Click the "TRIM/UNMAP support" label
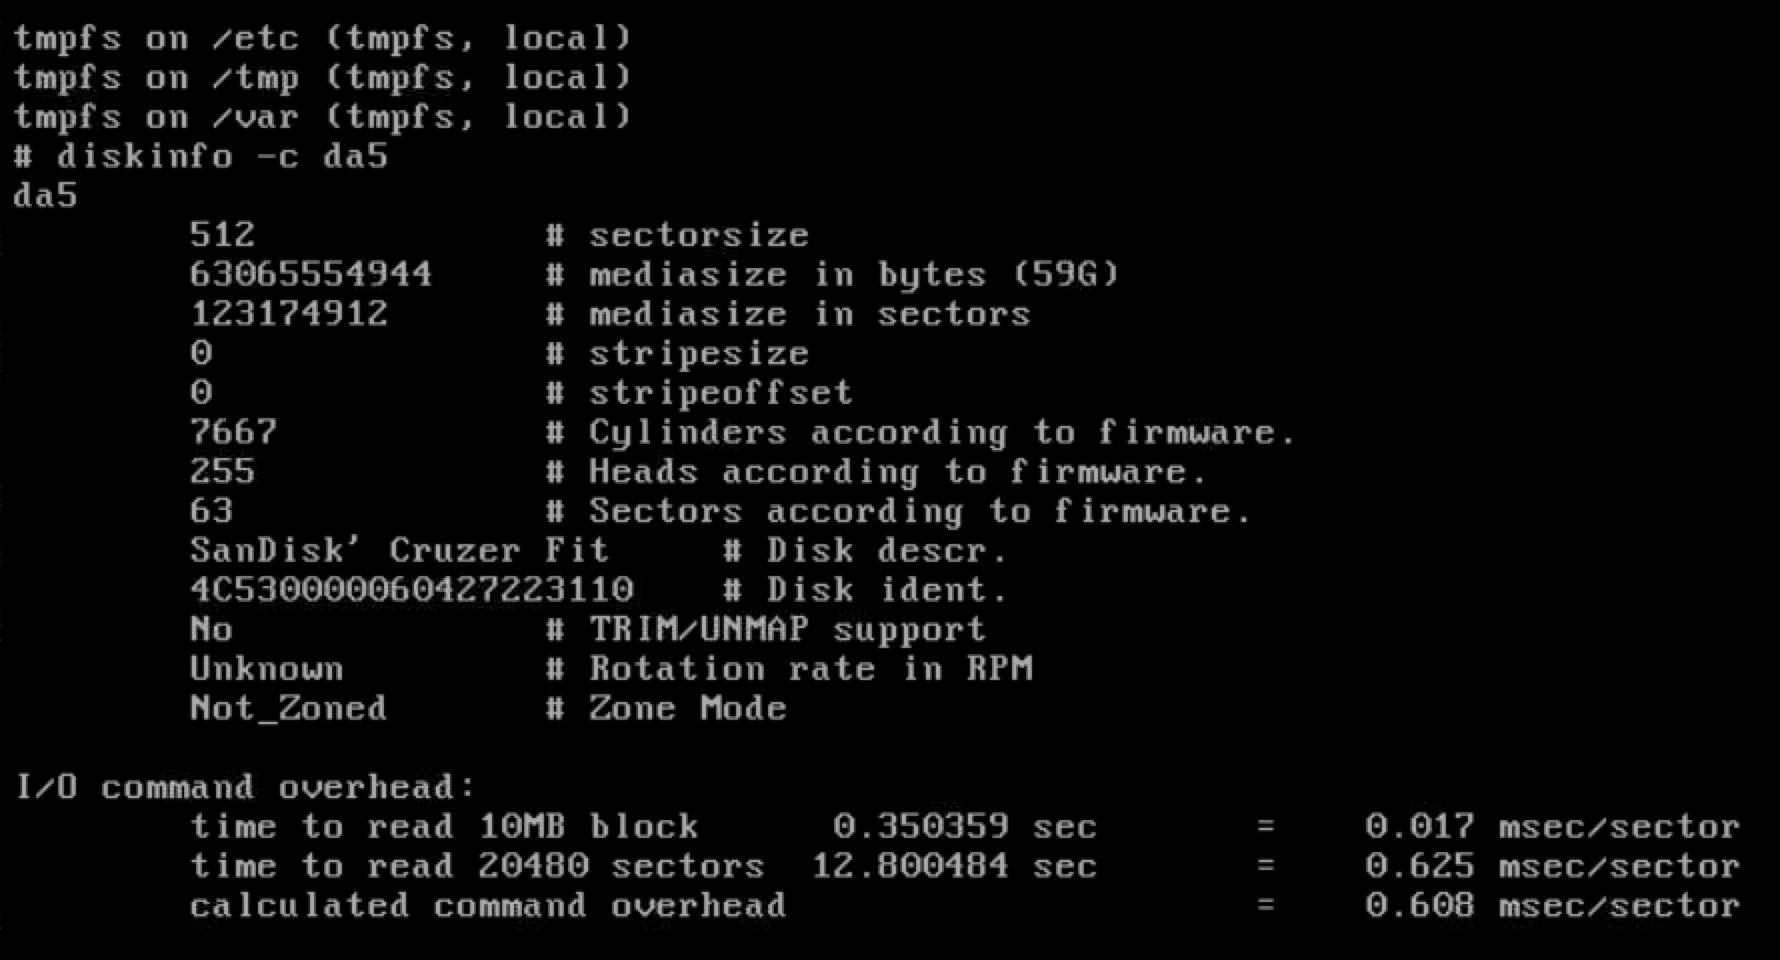 [787, 629]
